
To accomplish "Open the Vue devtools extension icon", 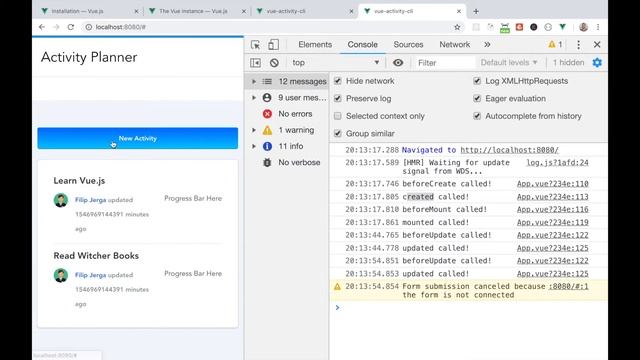I will point(562,27).
